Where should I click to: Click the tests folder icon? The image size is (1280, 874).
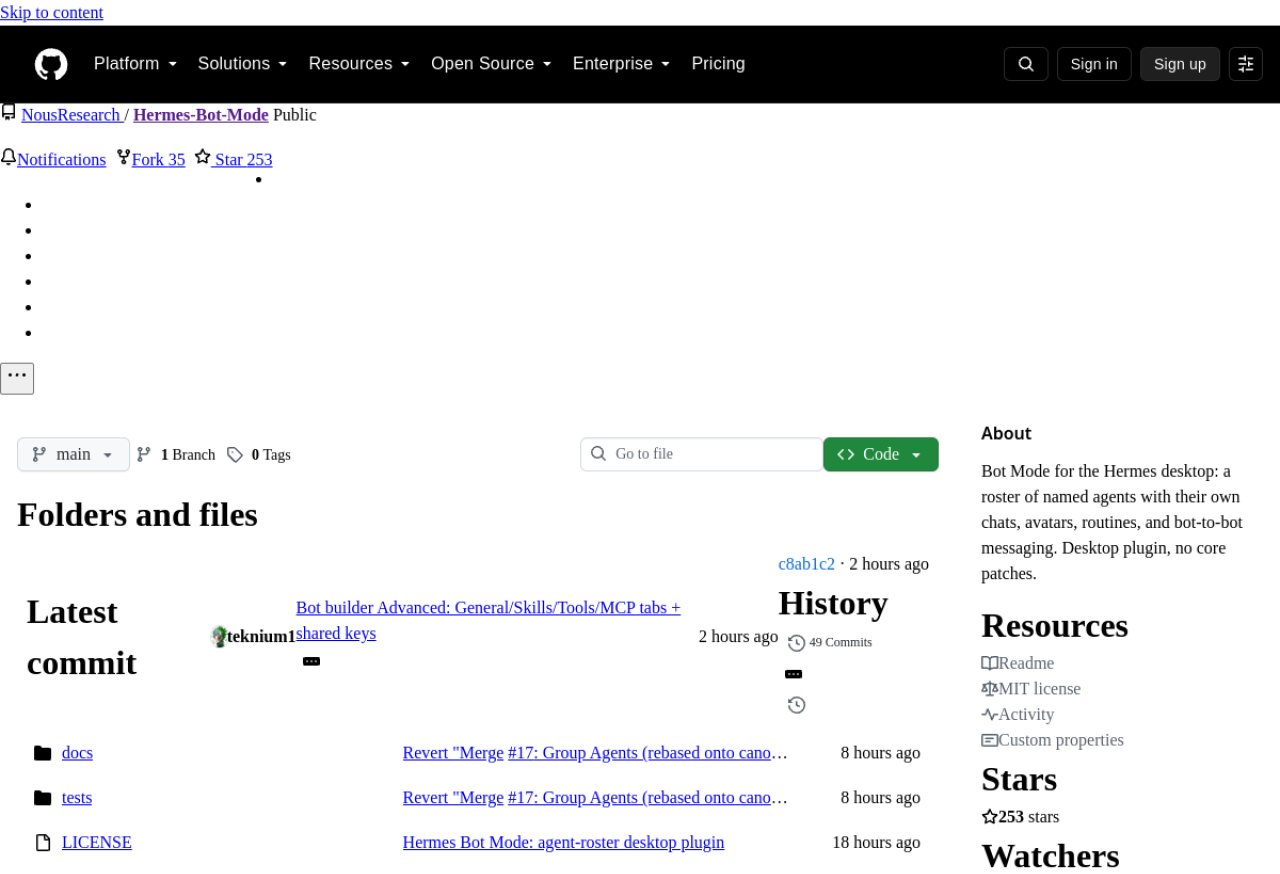42,798
